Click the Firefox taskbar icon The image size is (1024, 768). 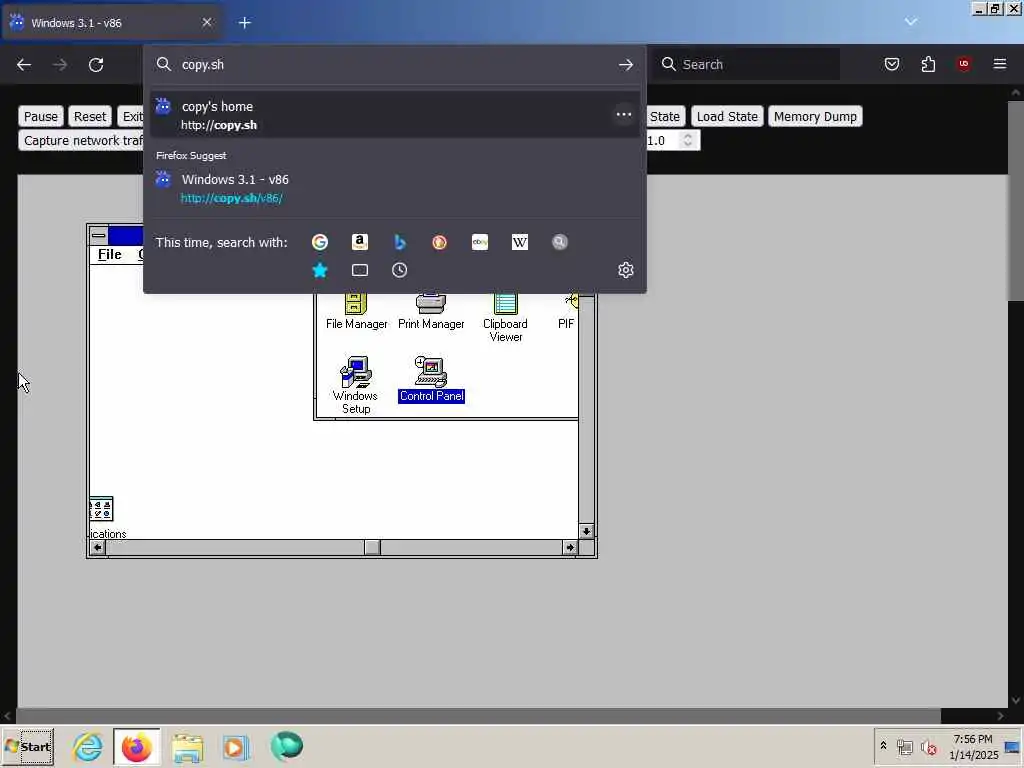pos(136,746)
